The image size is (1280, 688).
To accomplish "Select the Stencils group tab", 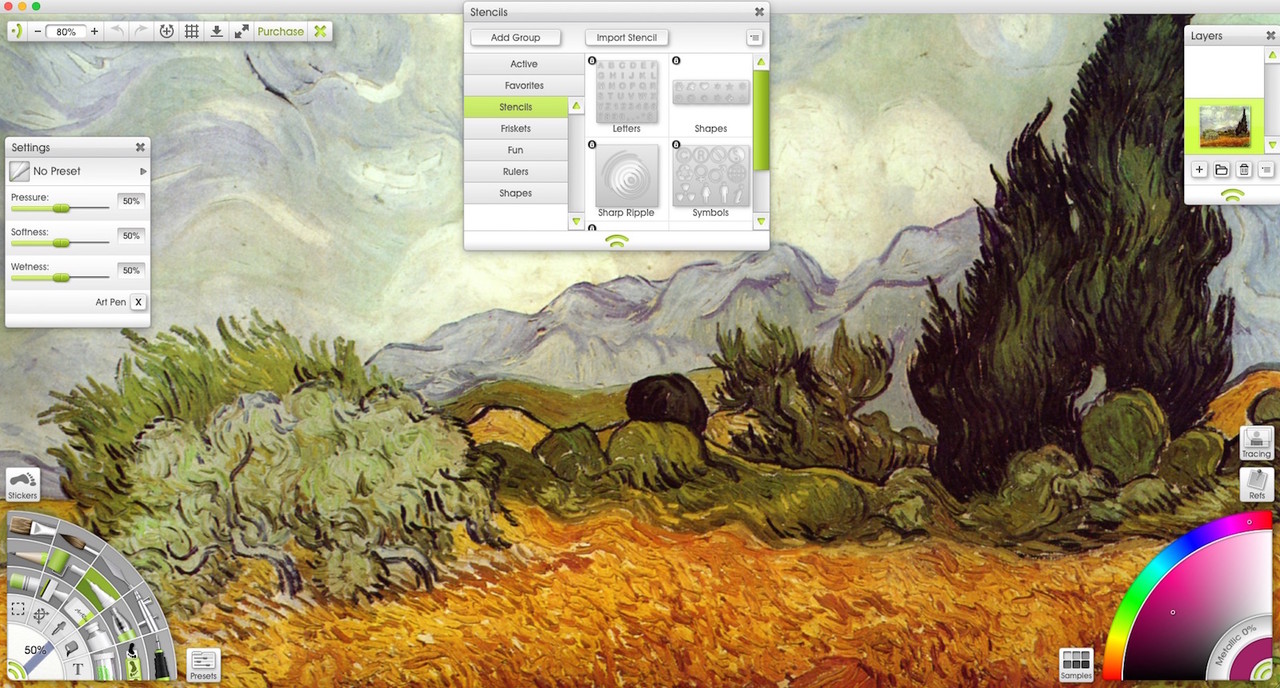I will click(516, 107).
